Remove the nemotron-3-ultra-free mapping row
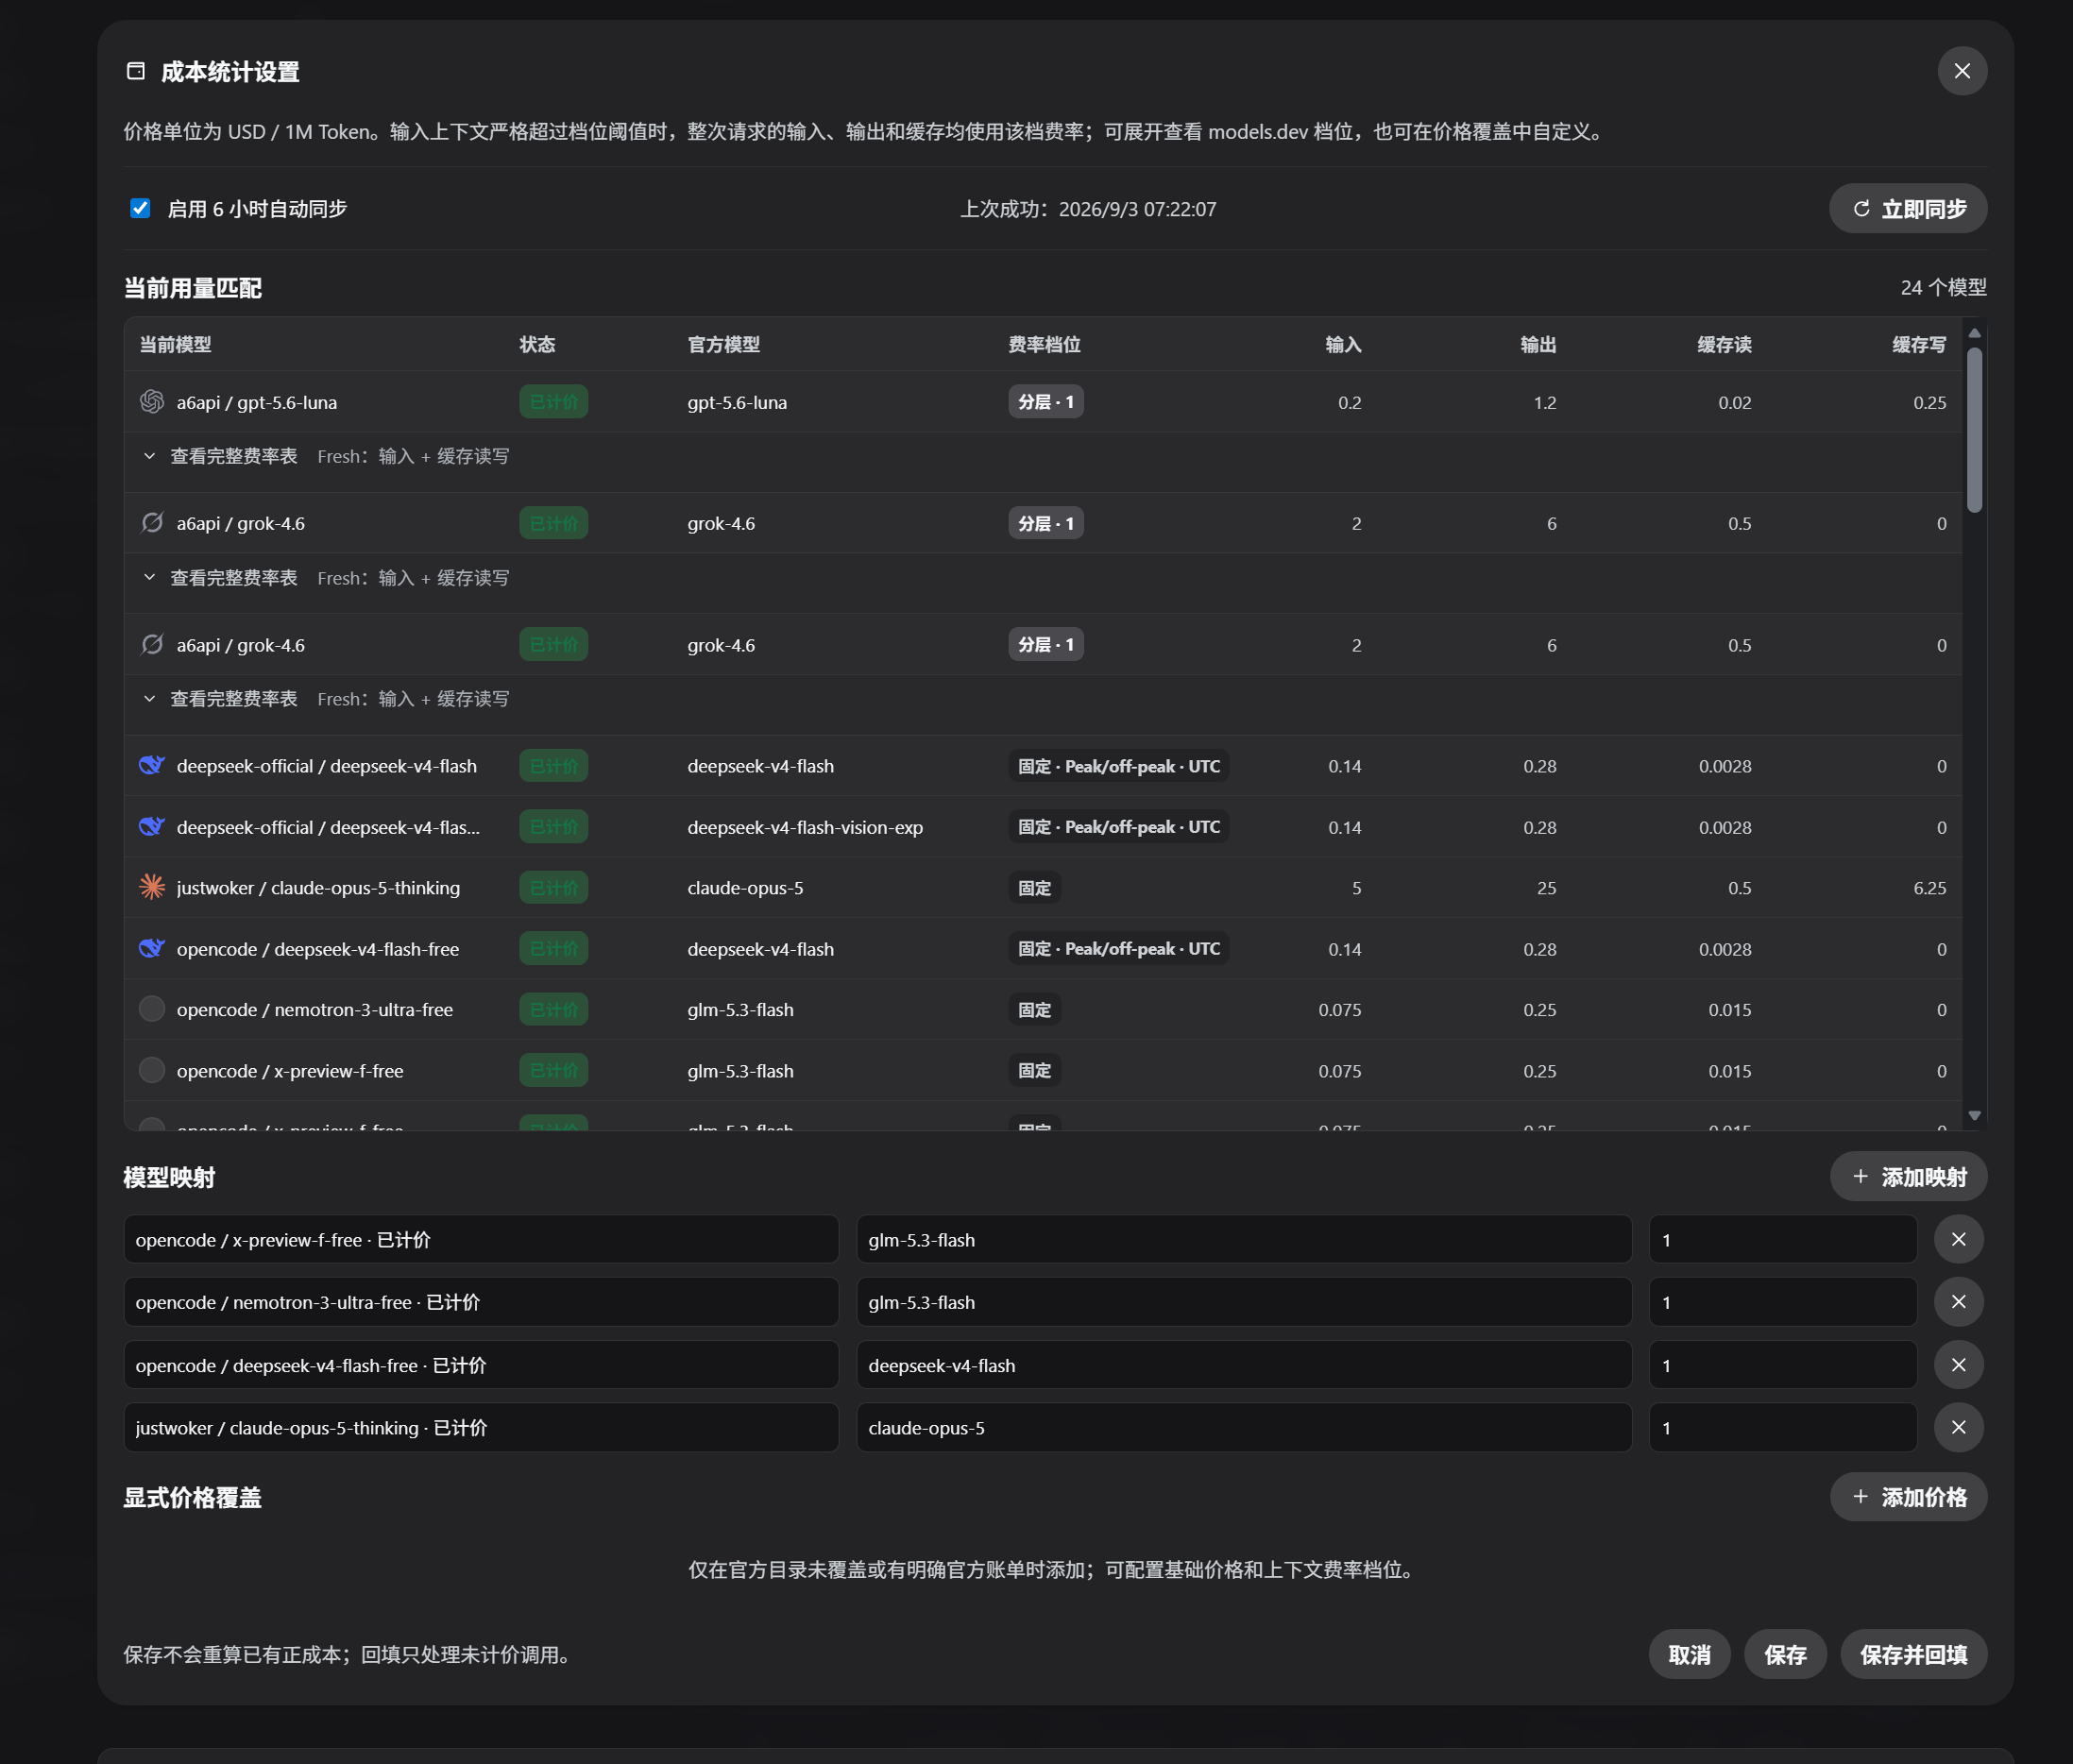Image resolution: width=2073 pixels, height=1764 pixels. click(x=1958, y=1302)
